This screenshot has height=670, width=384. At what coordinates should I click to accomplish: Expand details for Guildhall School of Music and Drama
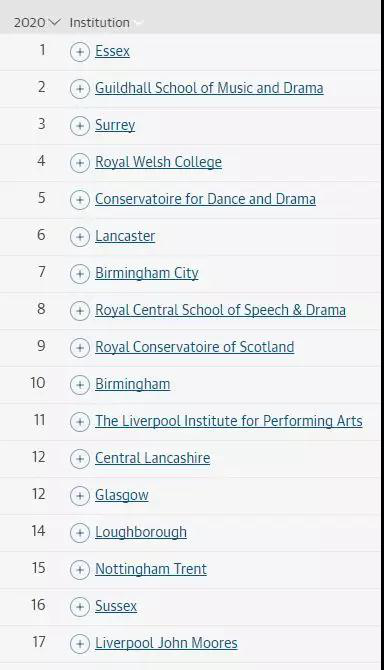click(80, 89)
